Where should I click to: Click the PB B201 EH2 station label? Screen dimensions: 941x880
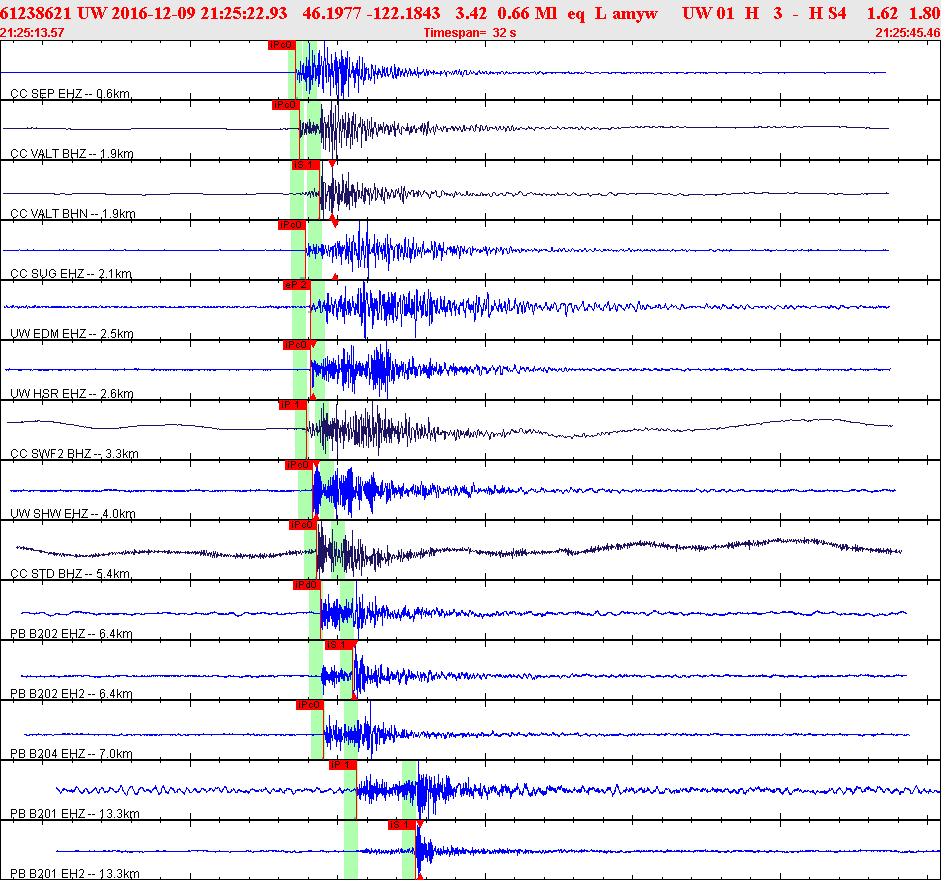(74, 874)
